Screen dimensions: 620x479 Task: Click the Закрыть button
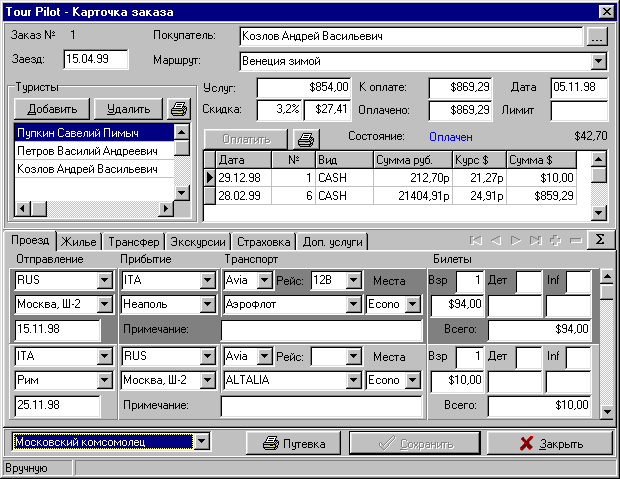pos(550,443)
